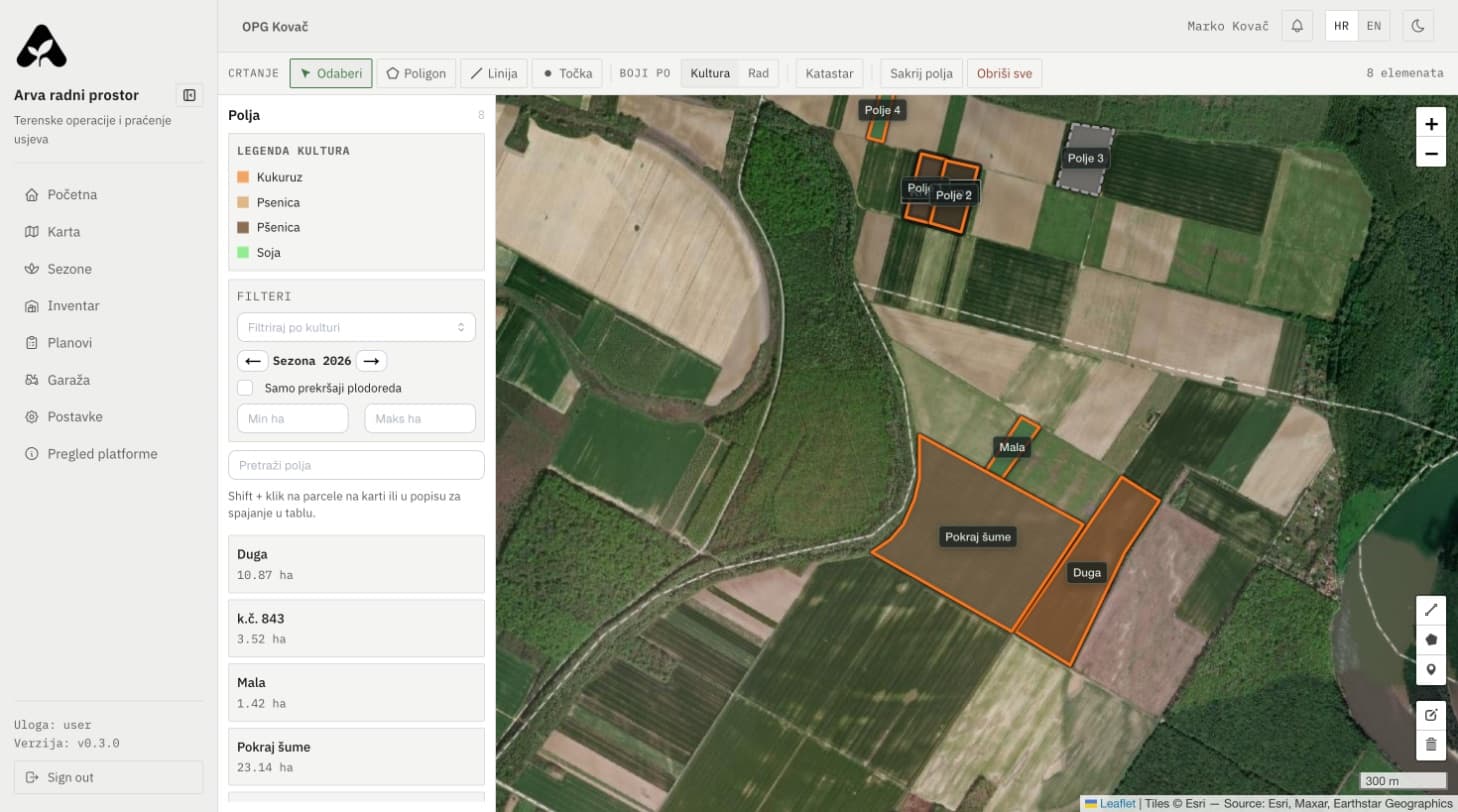Place a marker with map pin tool

[1431, 669]
